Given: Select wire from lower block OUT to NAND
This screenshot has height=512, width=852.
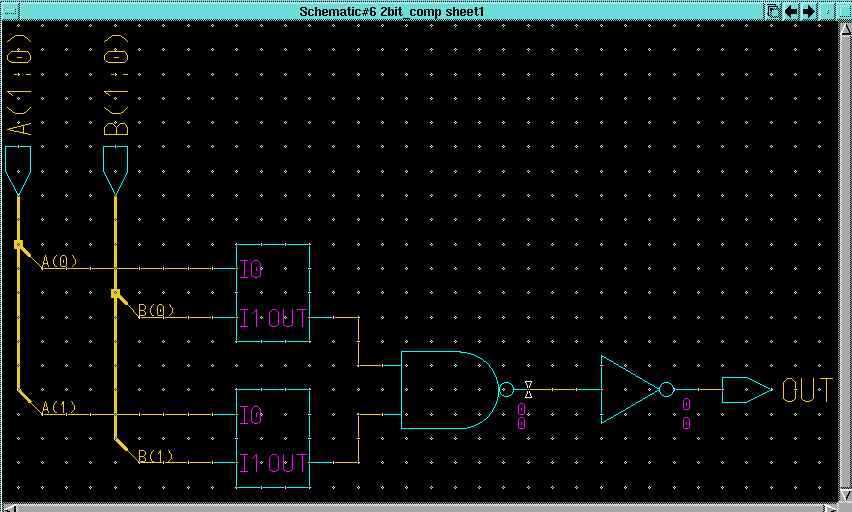Looking at the screenshot, I should pyautogui.click(x=358, y=438).
